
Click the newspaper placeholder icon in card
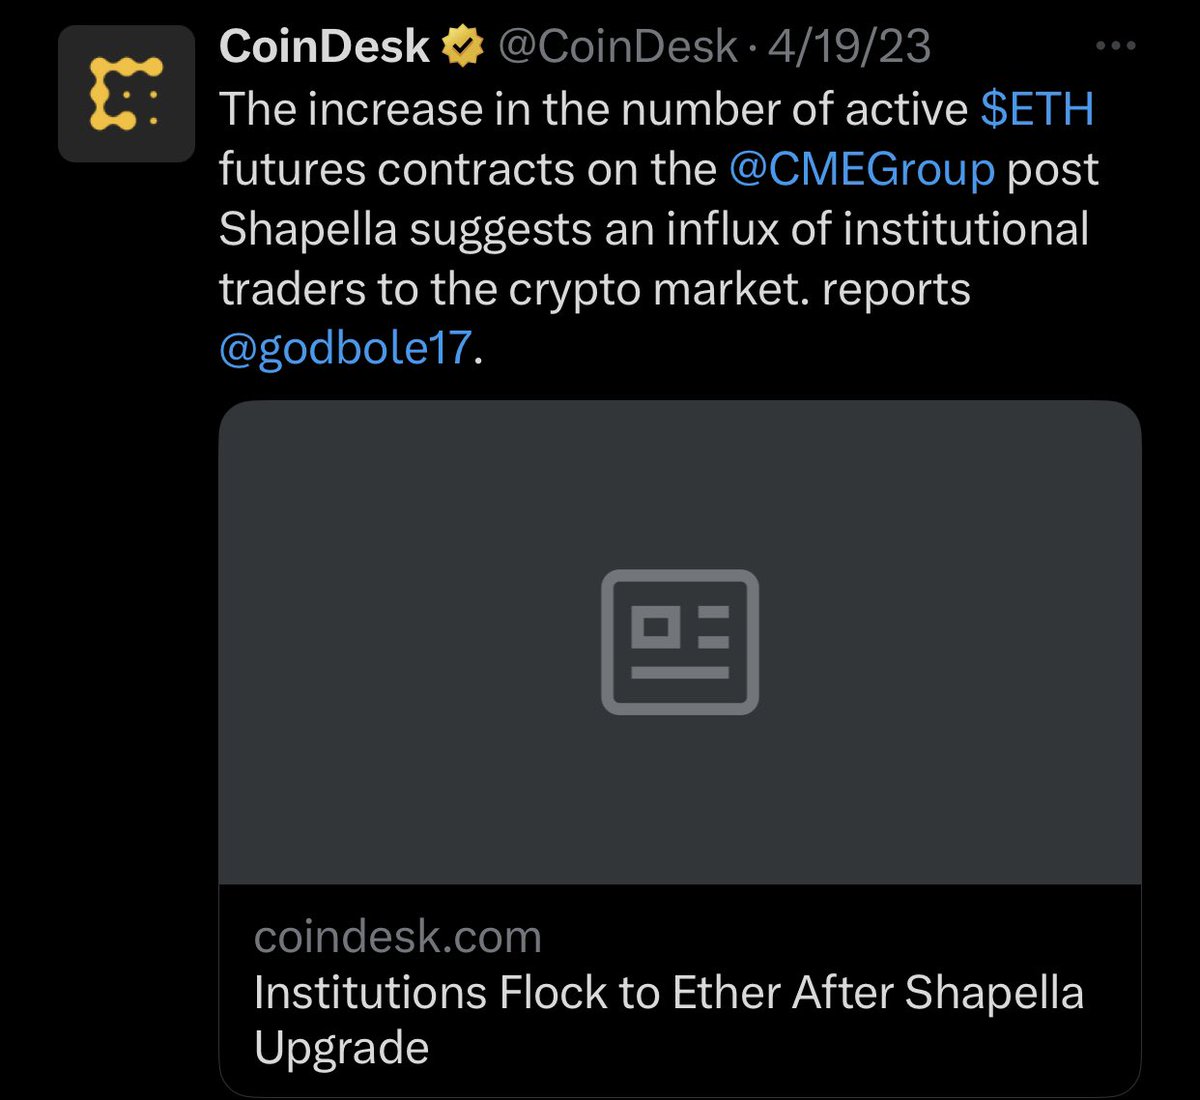(680, 642)
